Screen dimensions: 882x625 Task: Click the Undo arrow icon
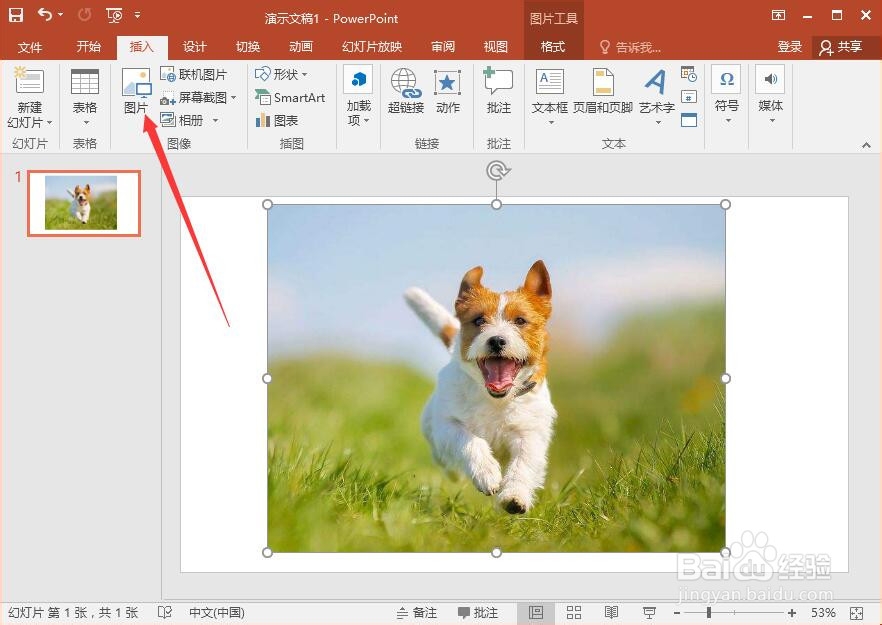tap(45, 15)
